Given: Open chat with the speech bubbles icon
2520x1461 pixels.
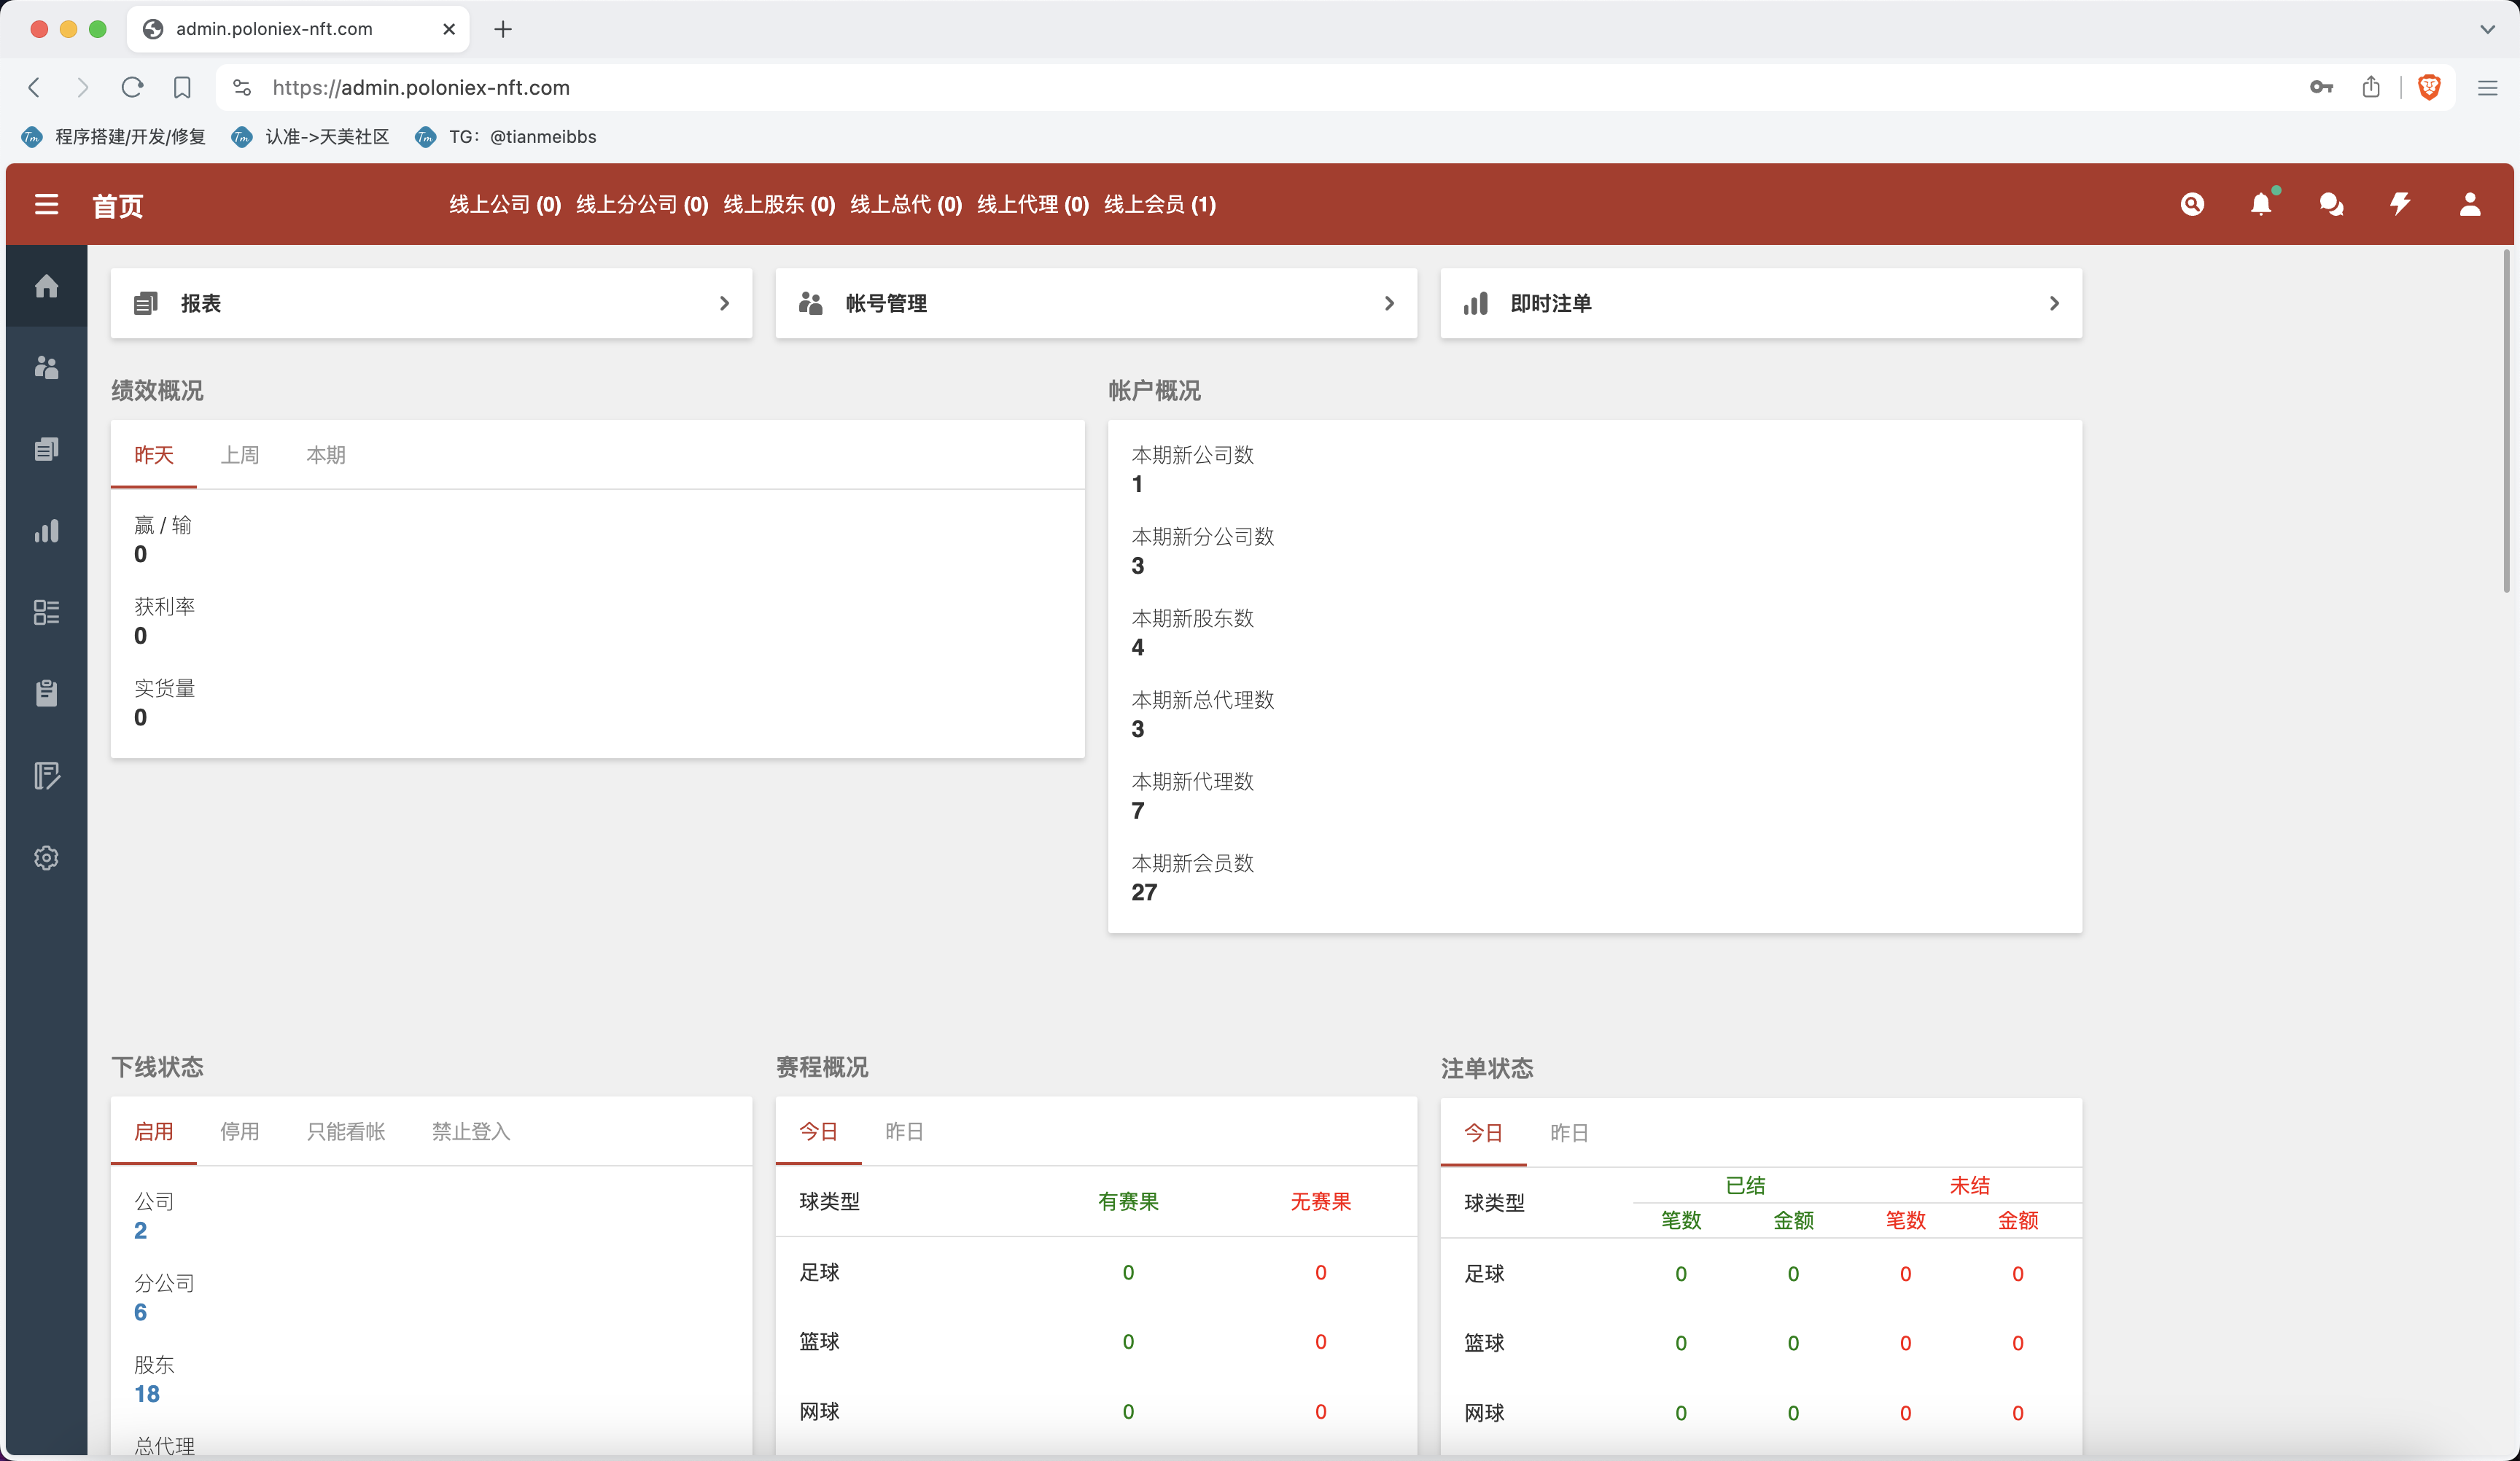Looking at the screenshot, I should click(2331, 204).
